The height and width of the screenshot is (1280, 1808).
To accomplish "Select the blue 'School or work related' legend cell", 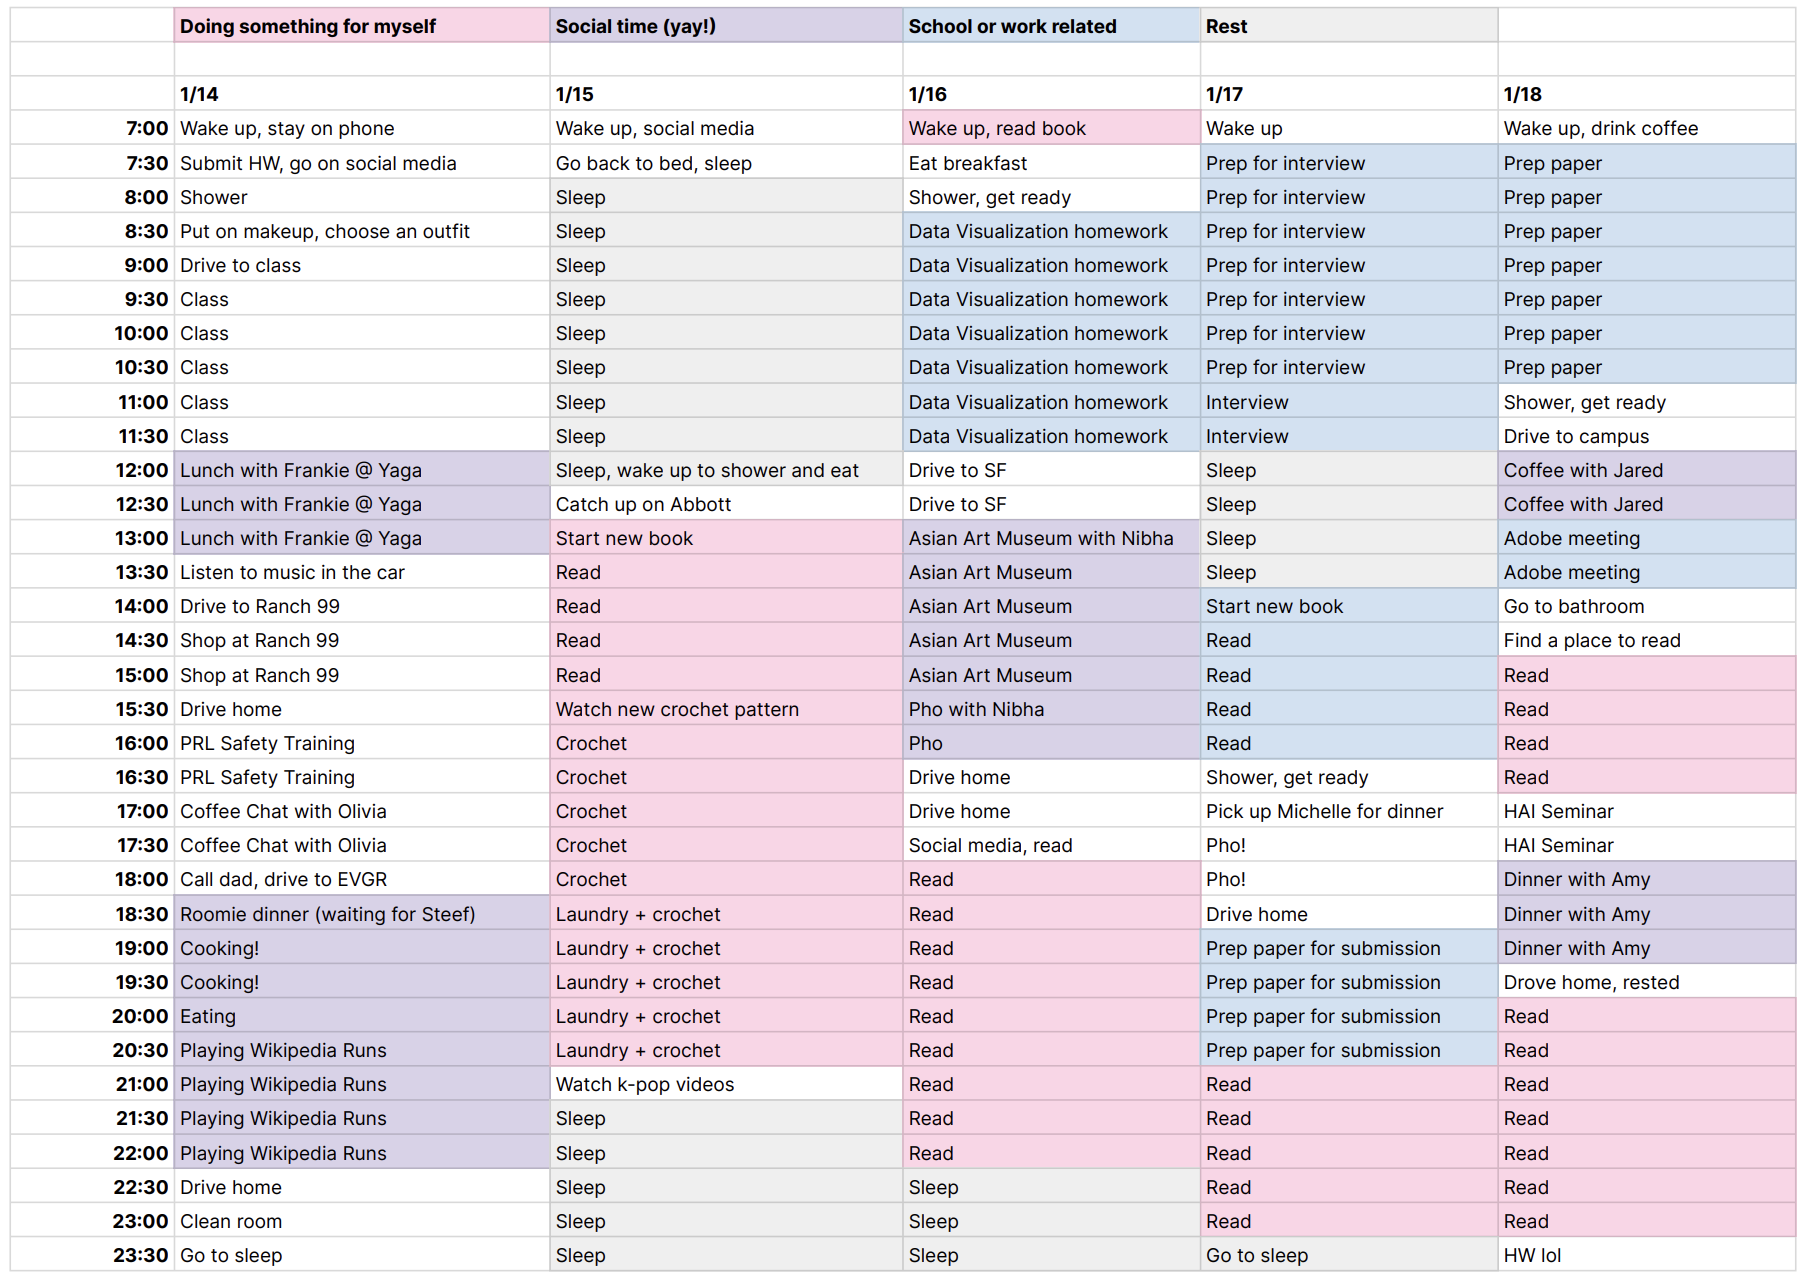I will coord(1050,26).
